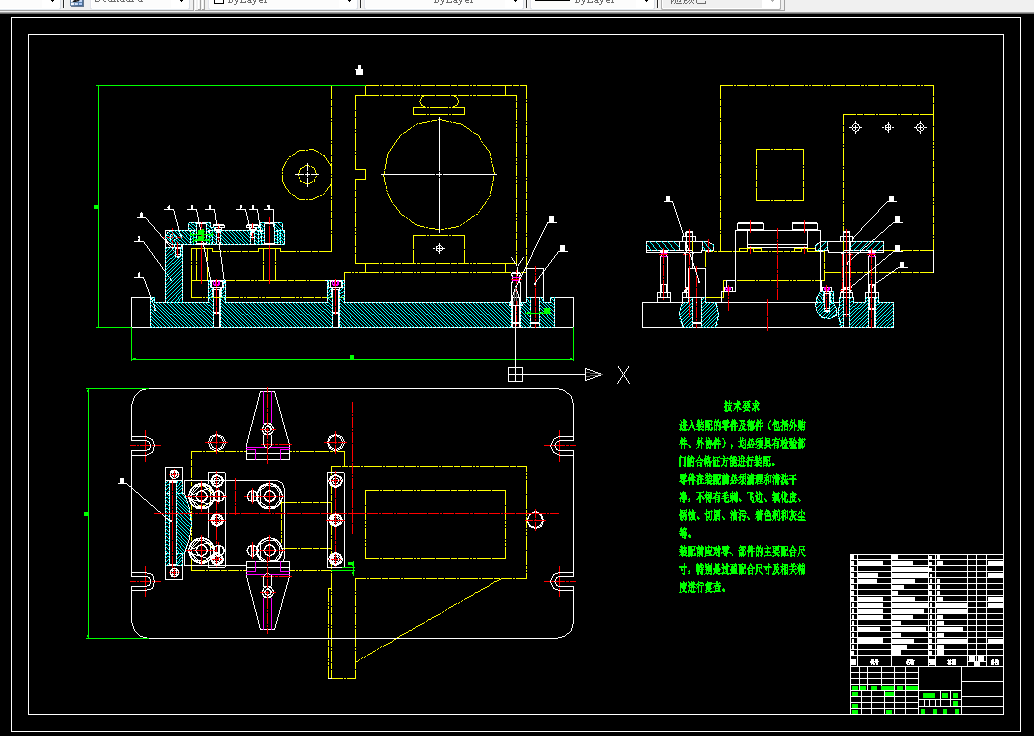Click the isolated balloon marker above front view
1034x736 pixels.
359,70
